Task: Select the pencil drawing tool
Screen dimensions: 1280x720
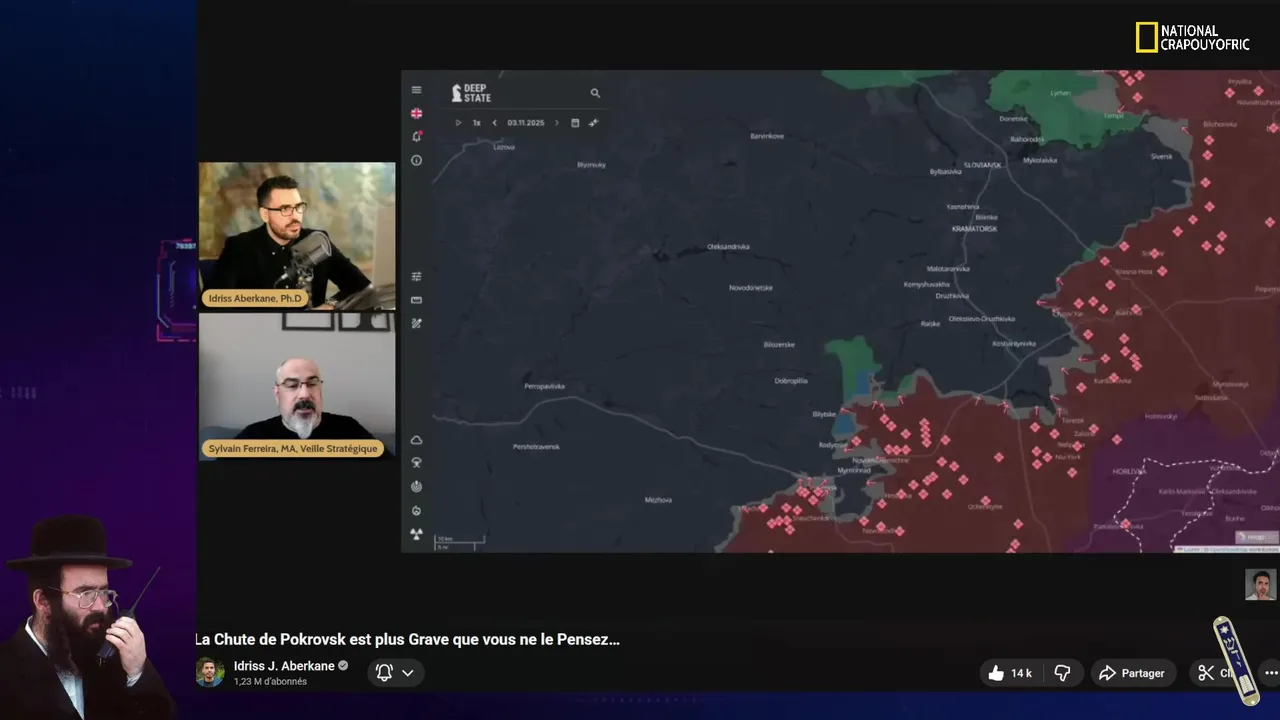Action: pyautogui.click(x=416, y=323)
